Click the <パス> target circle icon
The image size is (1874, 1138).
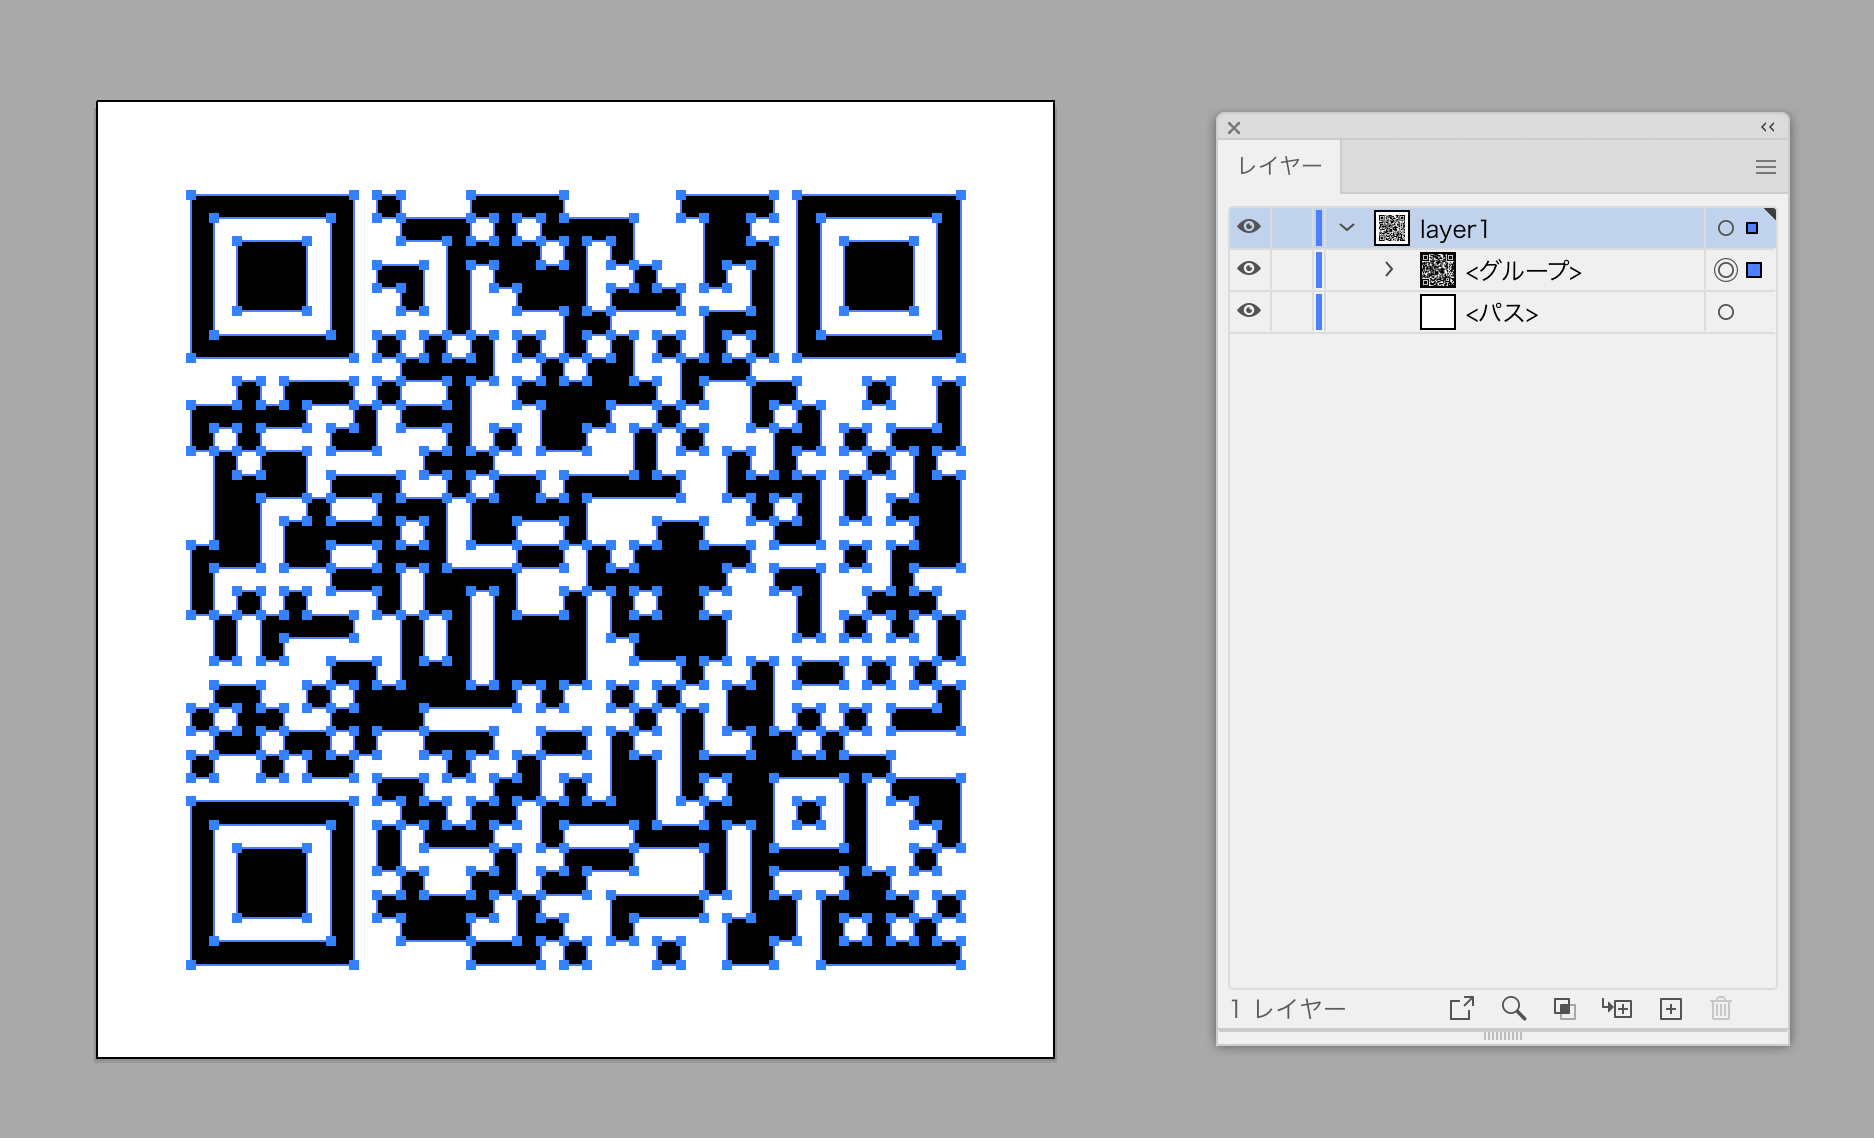(1725, 312)
